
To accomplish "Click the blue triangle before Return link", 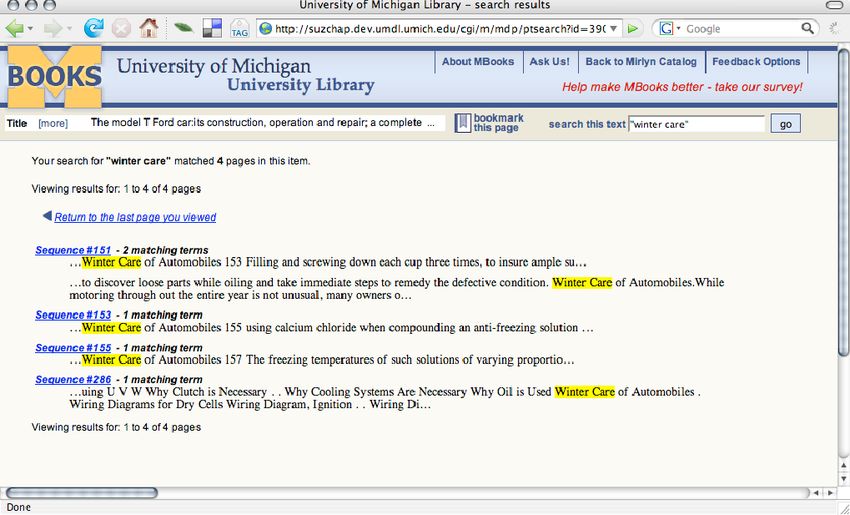I will [47, 216].
